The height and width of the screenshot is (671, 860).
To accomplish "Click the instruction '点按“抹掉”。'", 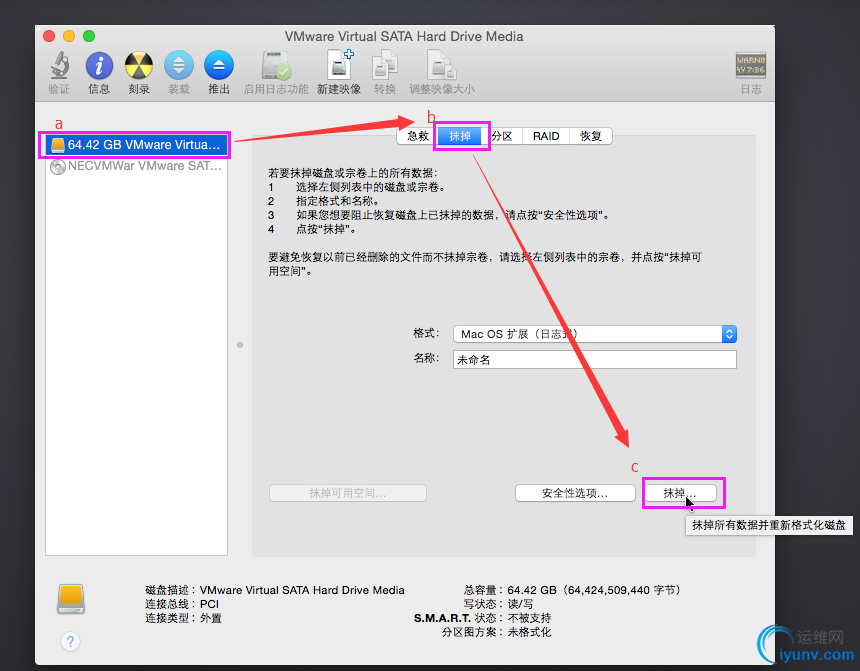I will click(326, 229).
